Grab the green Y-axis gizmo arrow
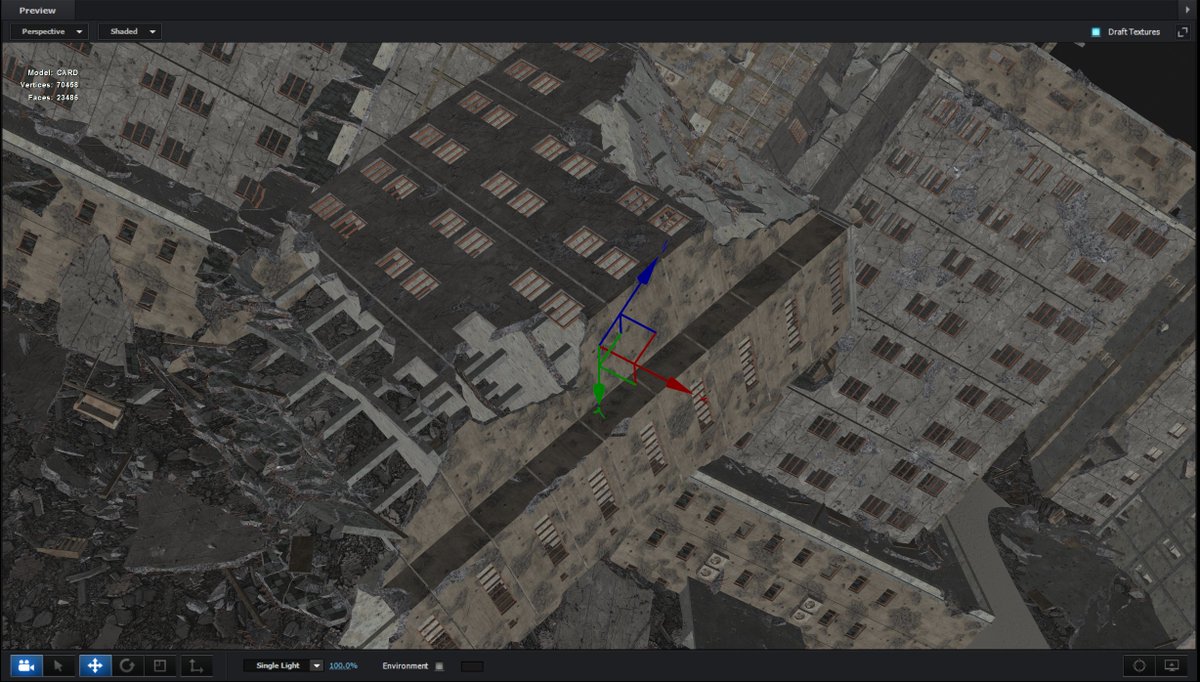 click(599, 392)
